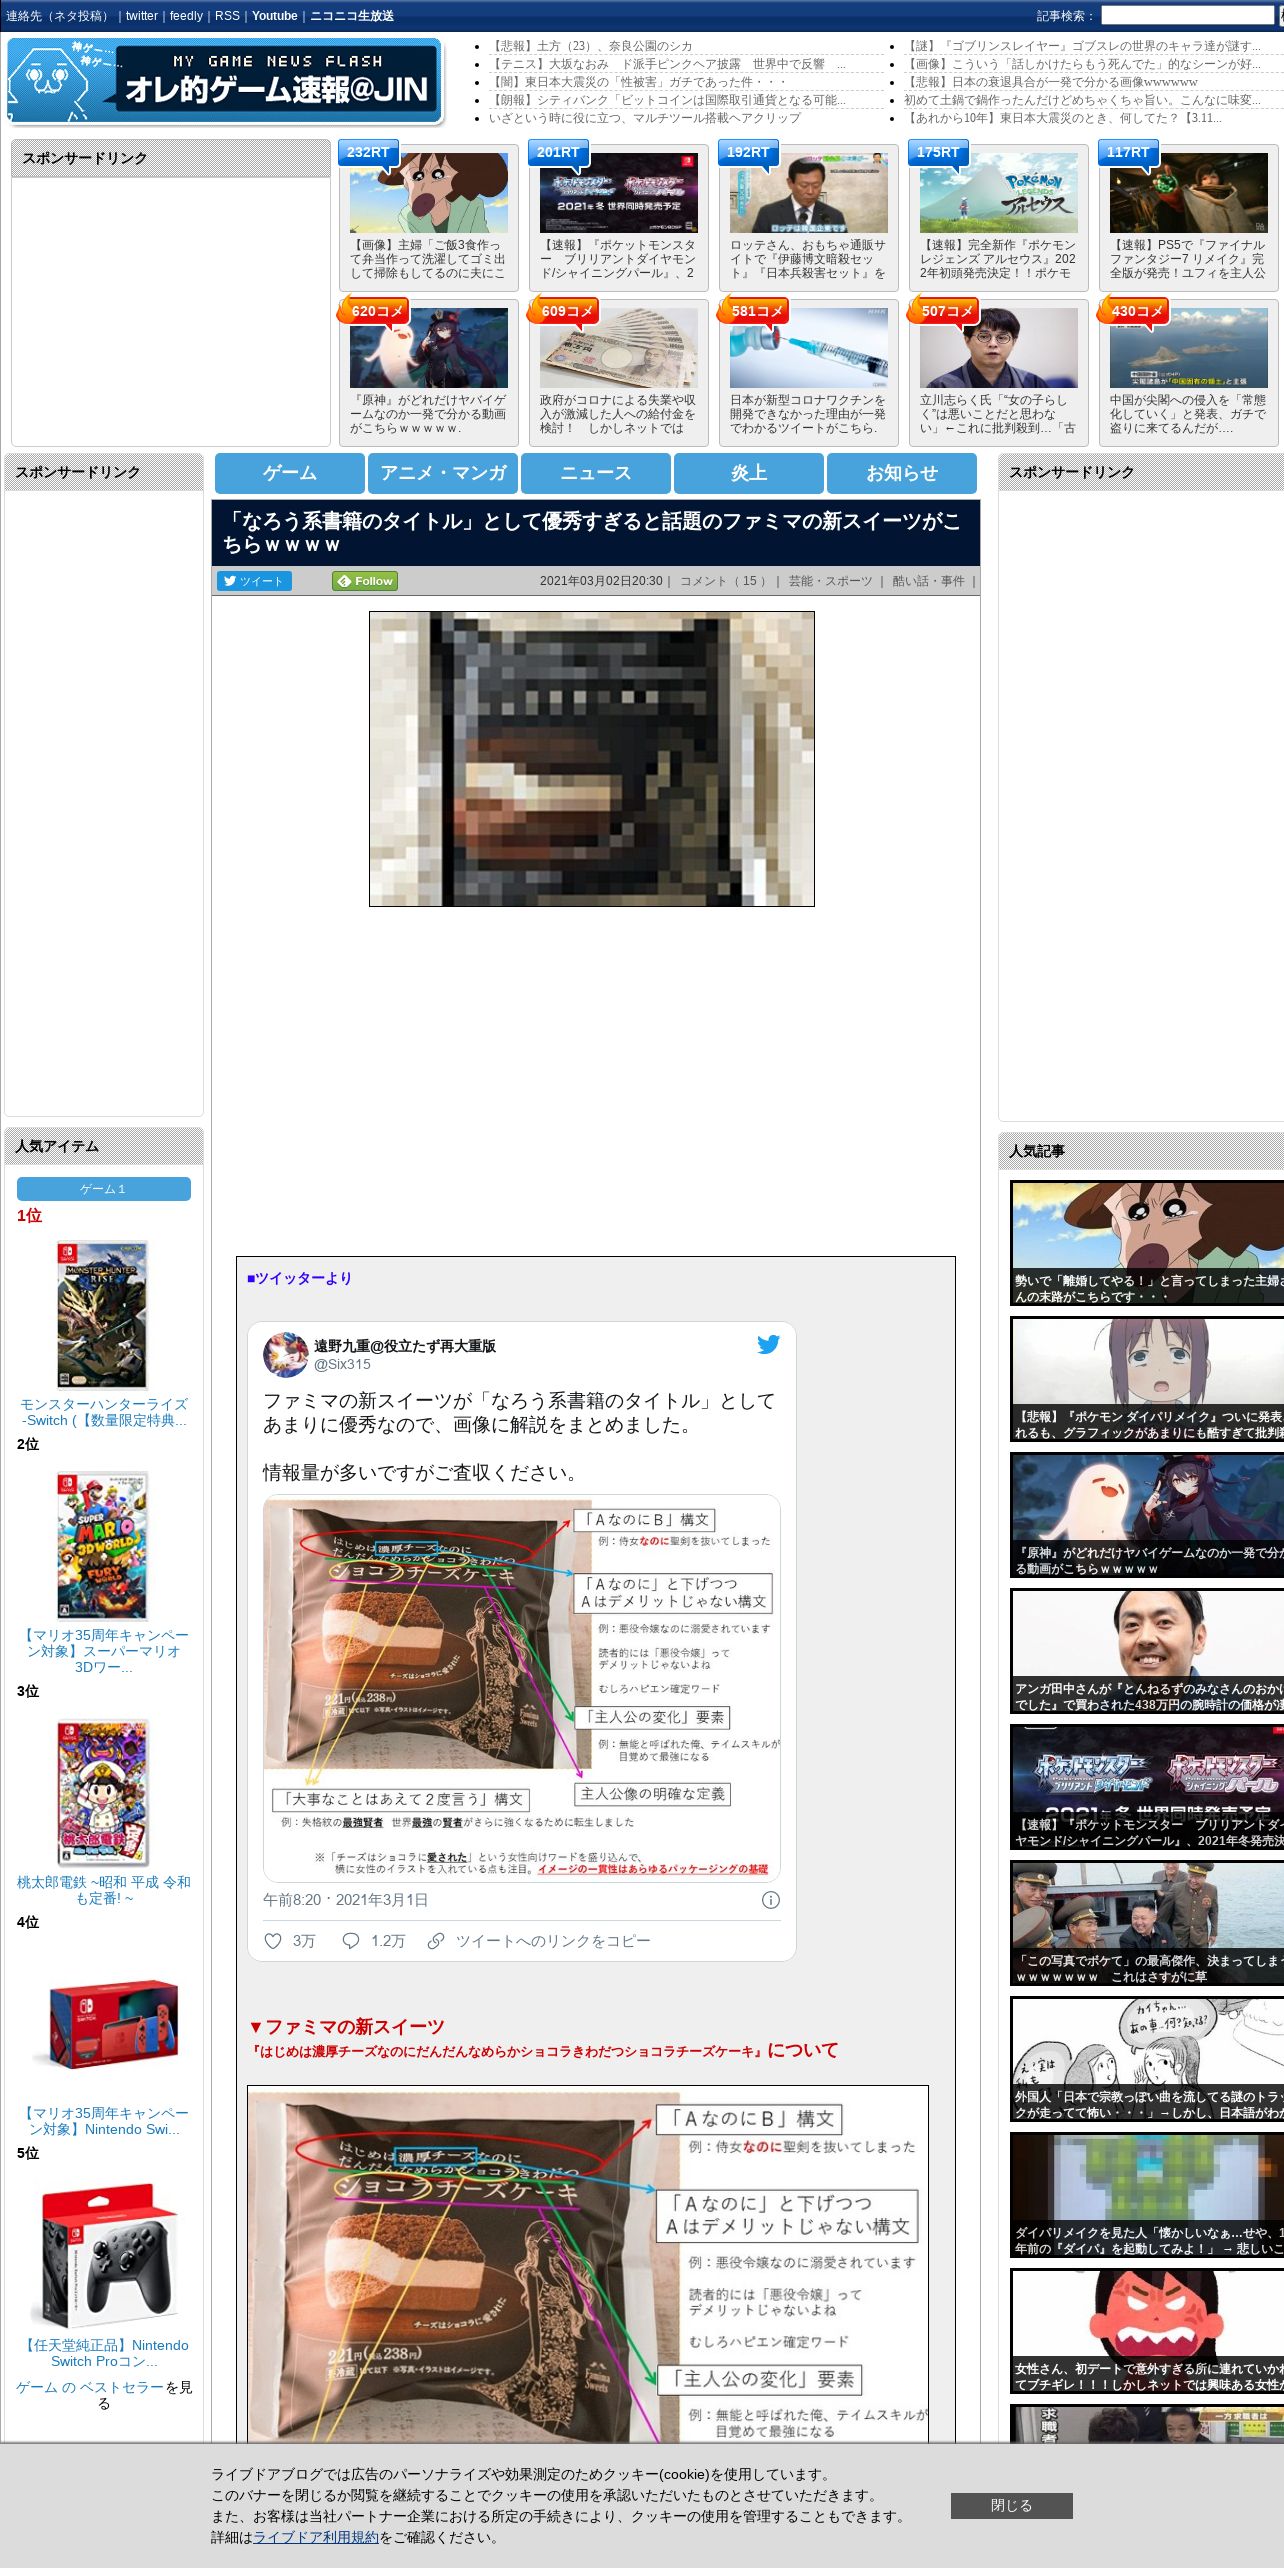This screenshot has height=2568, width=1284.
Task: Click the link chain icon to copy tweet link
Action: (x=435, y=1940)
